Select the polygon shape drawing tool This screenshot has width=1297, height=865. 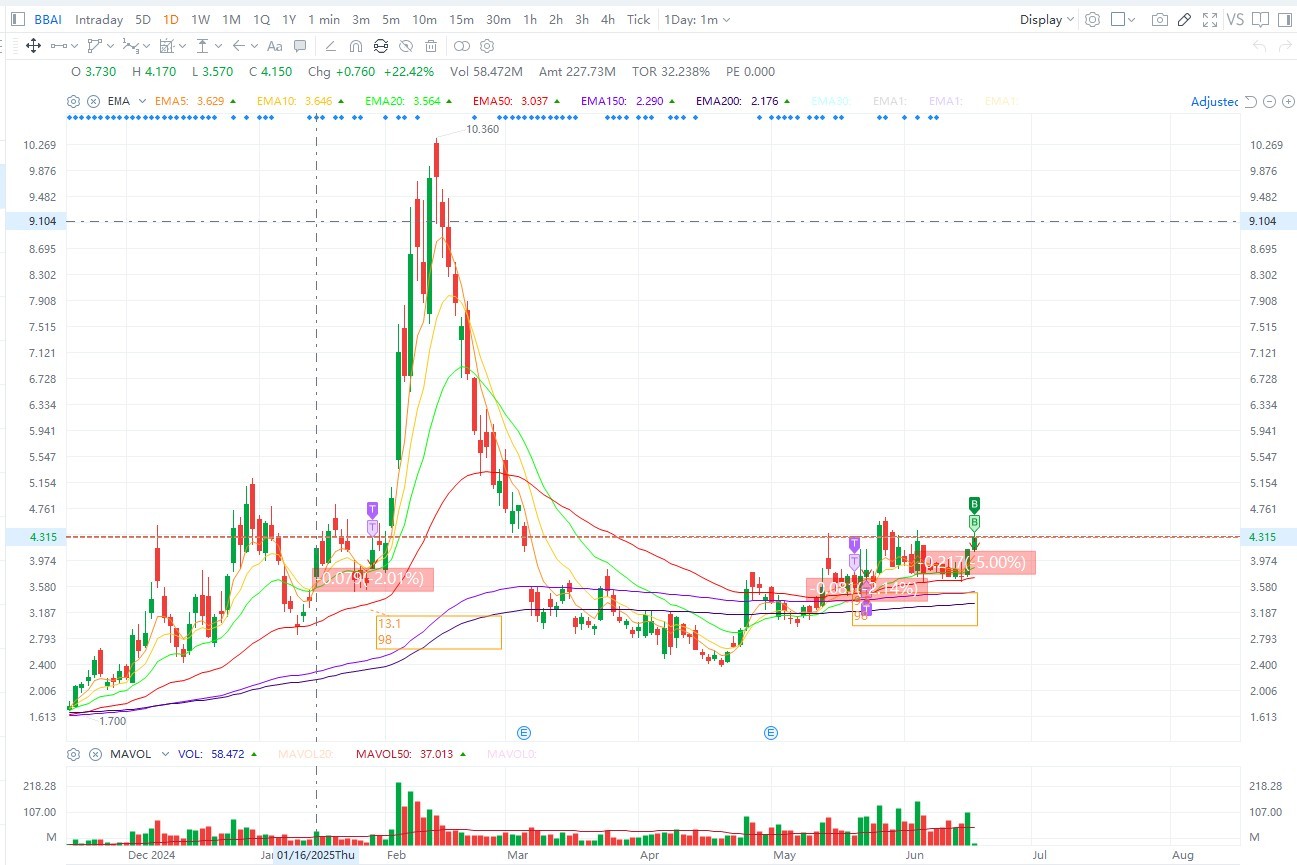tap(95, 46)
